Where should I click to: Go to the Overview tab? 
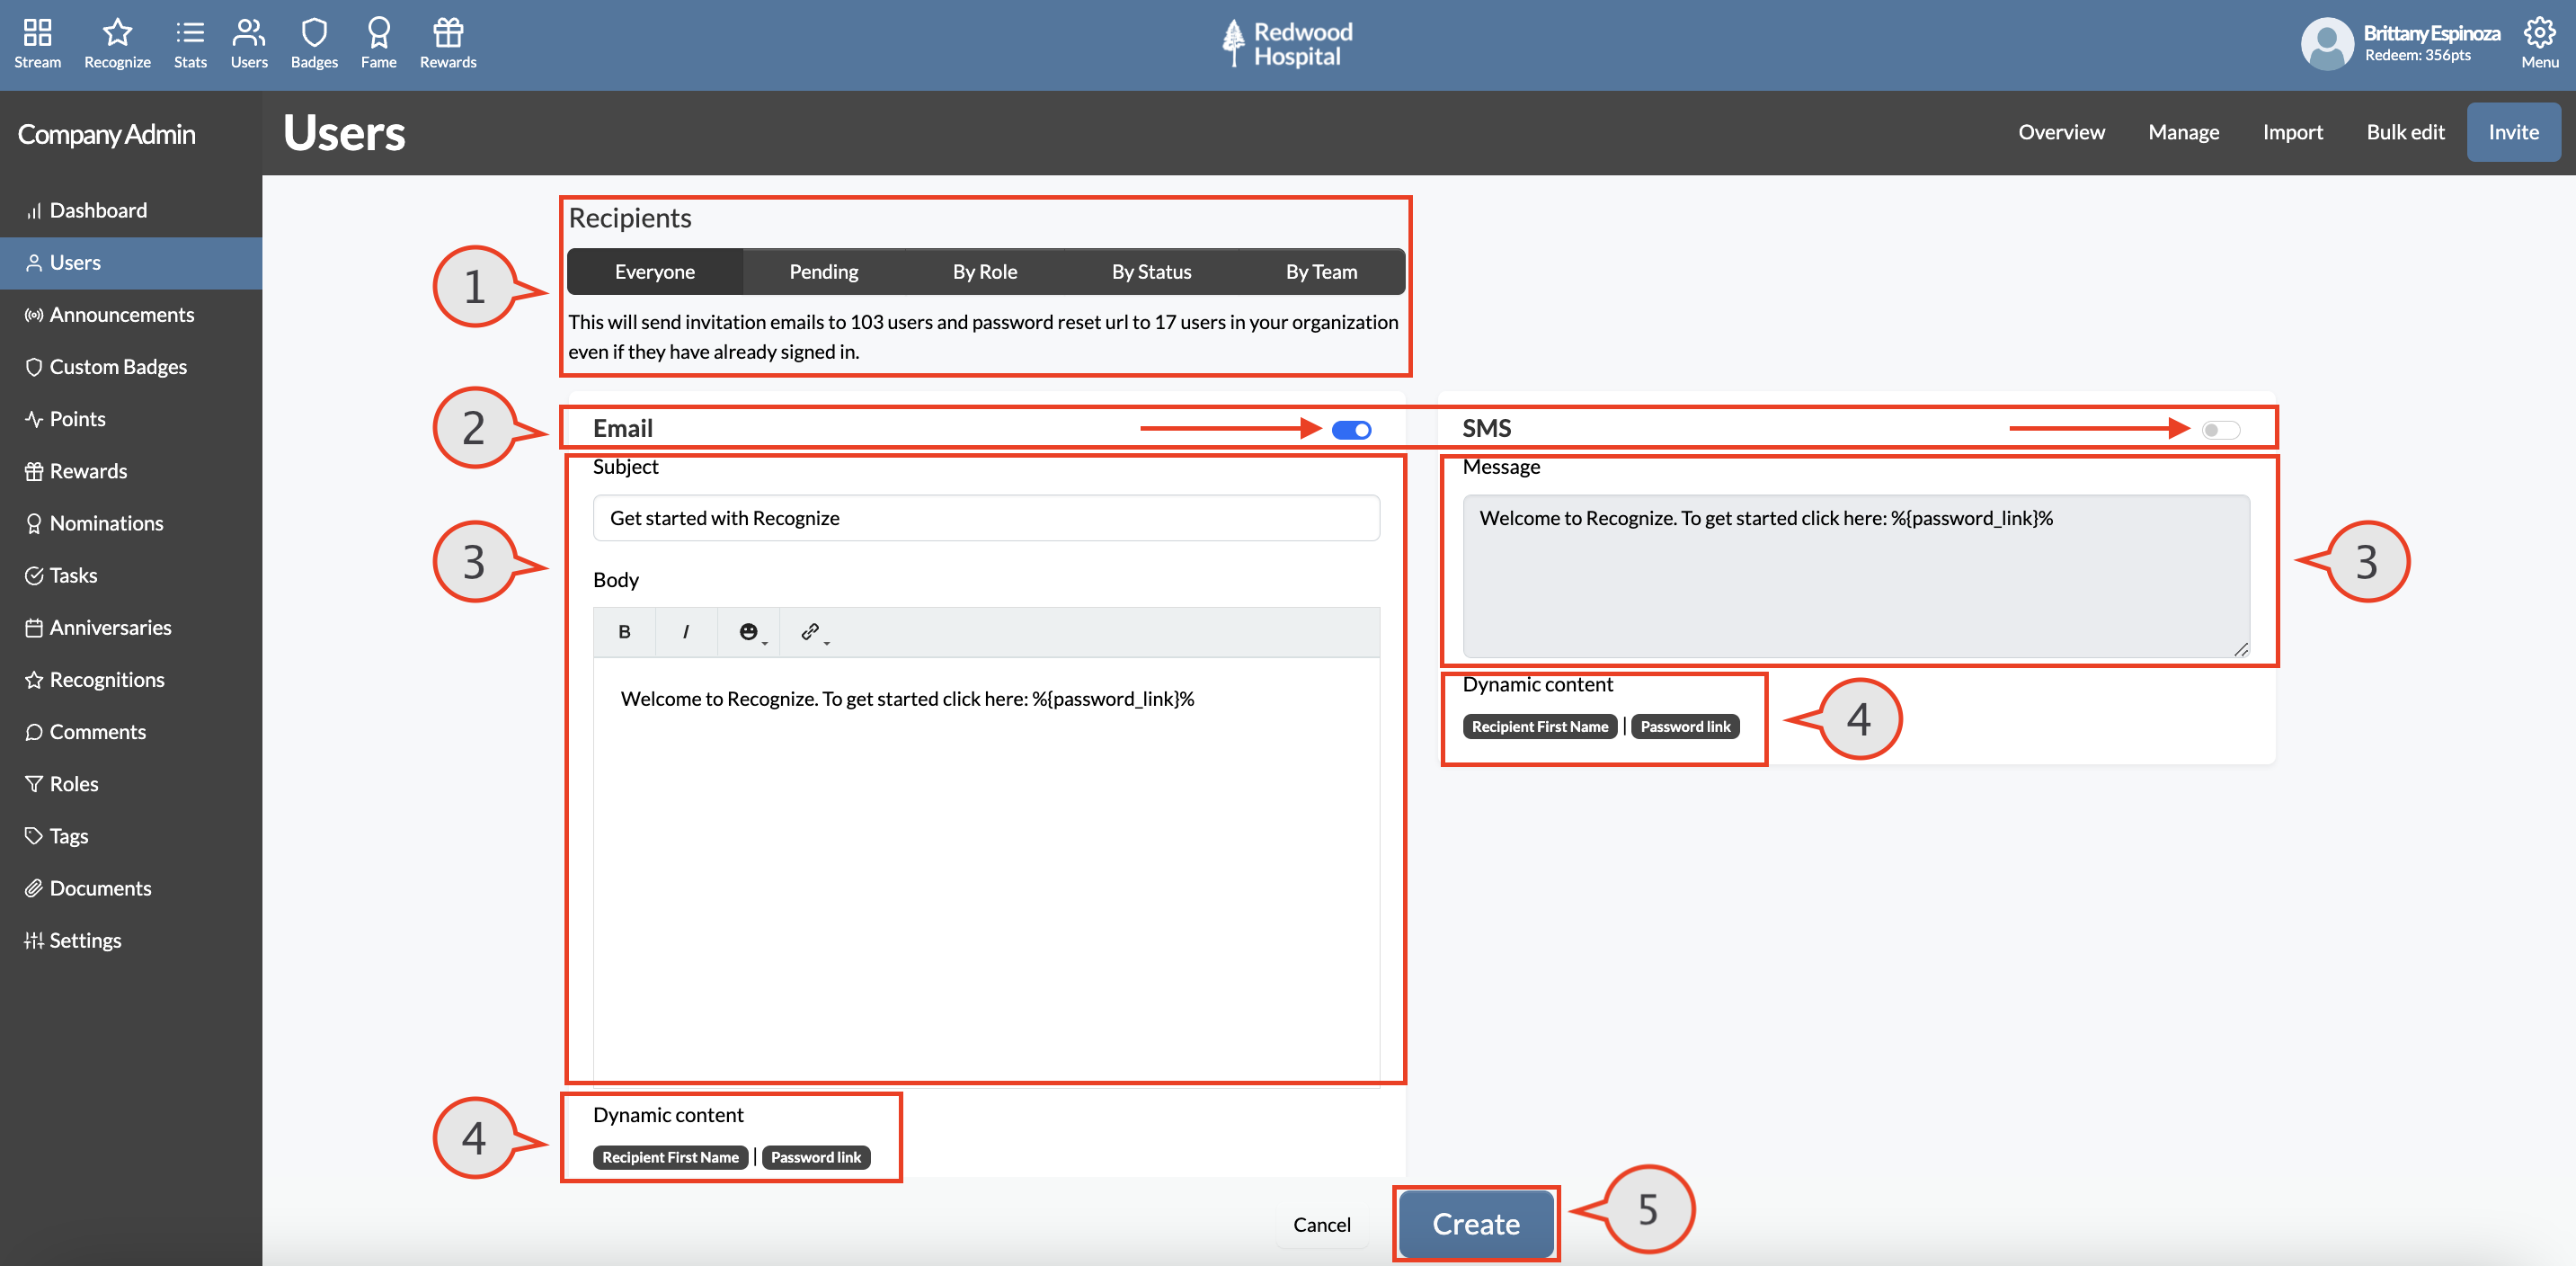click(x=2061, y=132)
